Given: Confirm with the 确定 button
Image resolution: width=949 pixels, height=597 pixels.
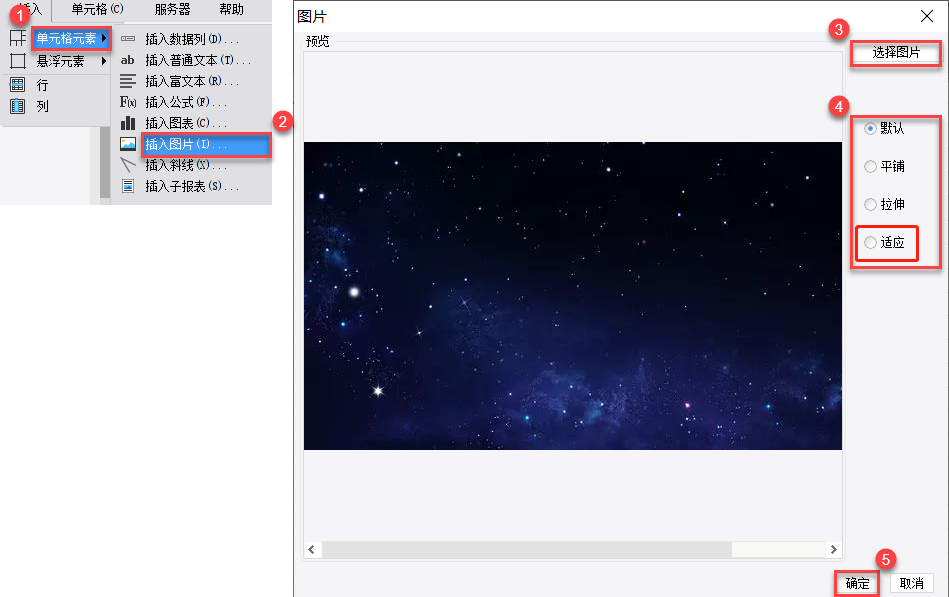Looking at the screenshot, I should [857, 583].
